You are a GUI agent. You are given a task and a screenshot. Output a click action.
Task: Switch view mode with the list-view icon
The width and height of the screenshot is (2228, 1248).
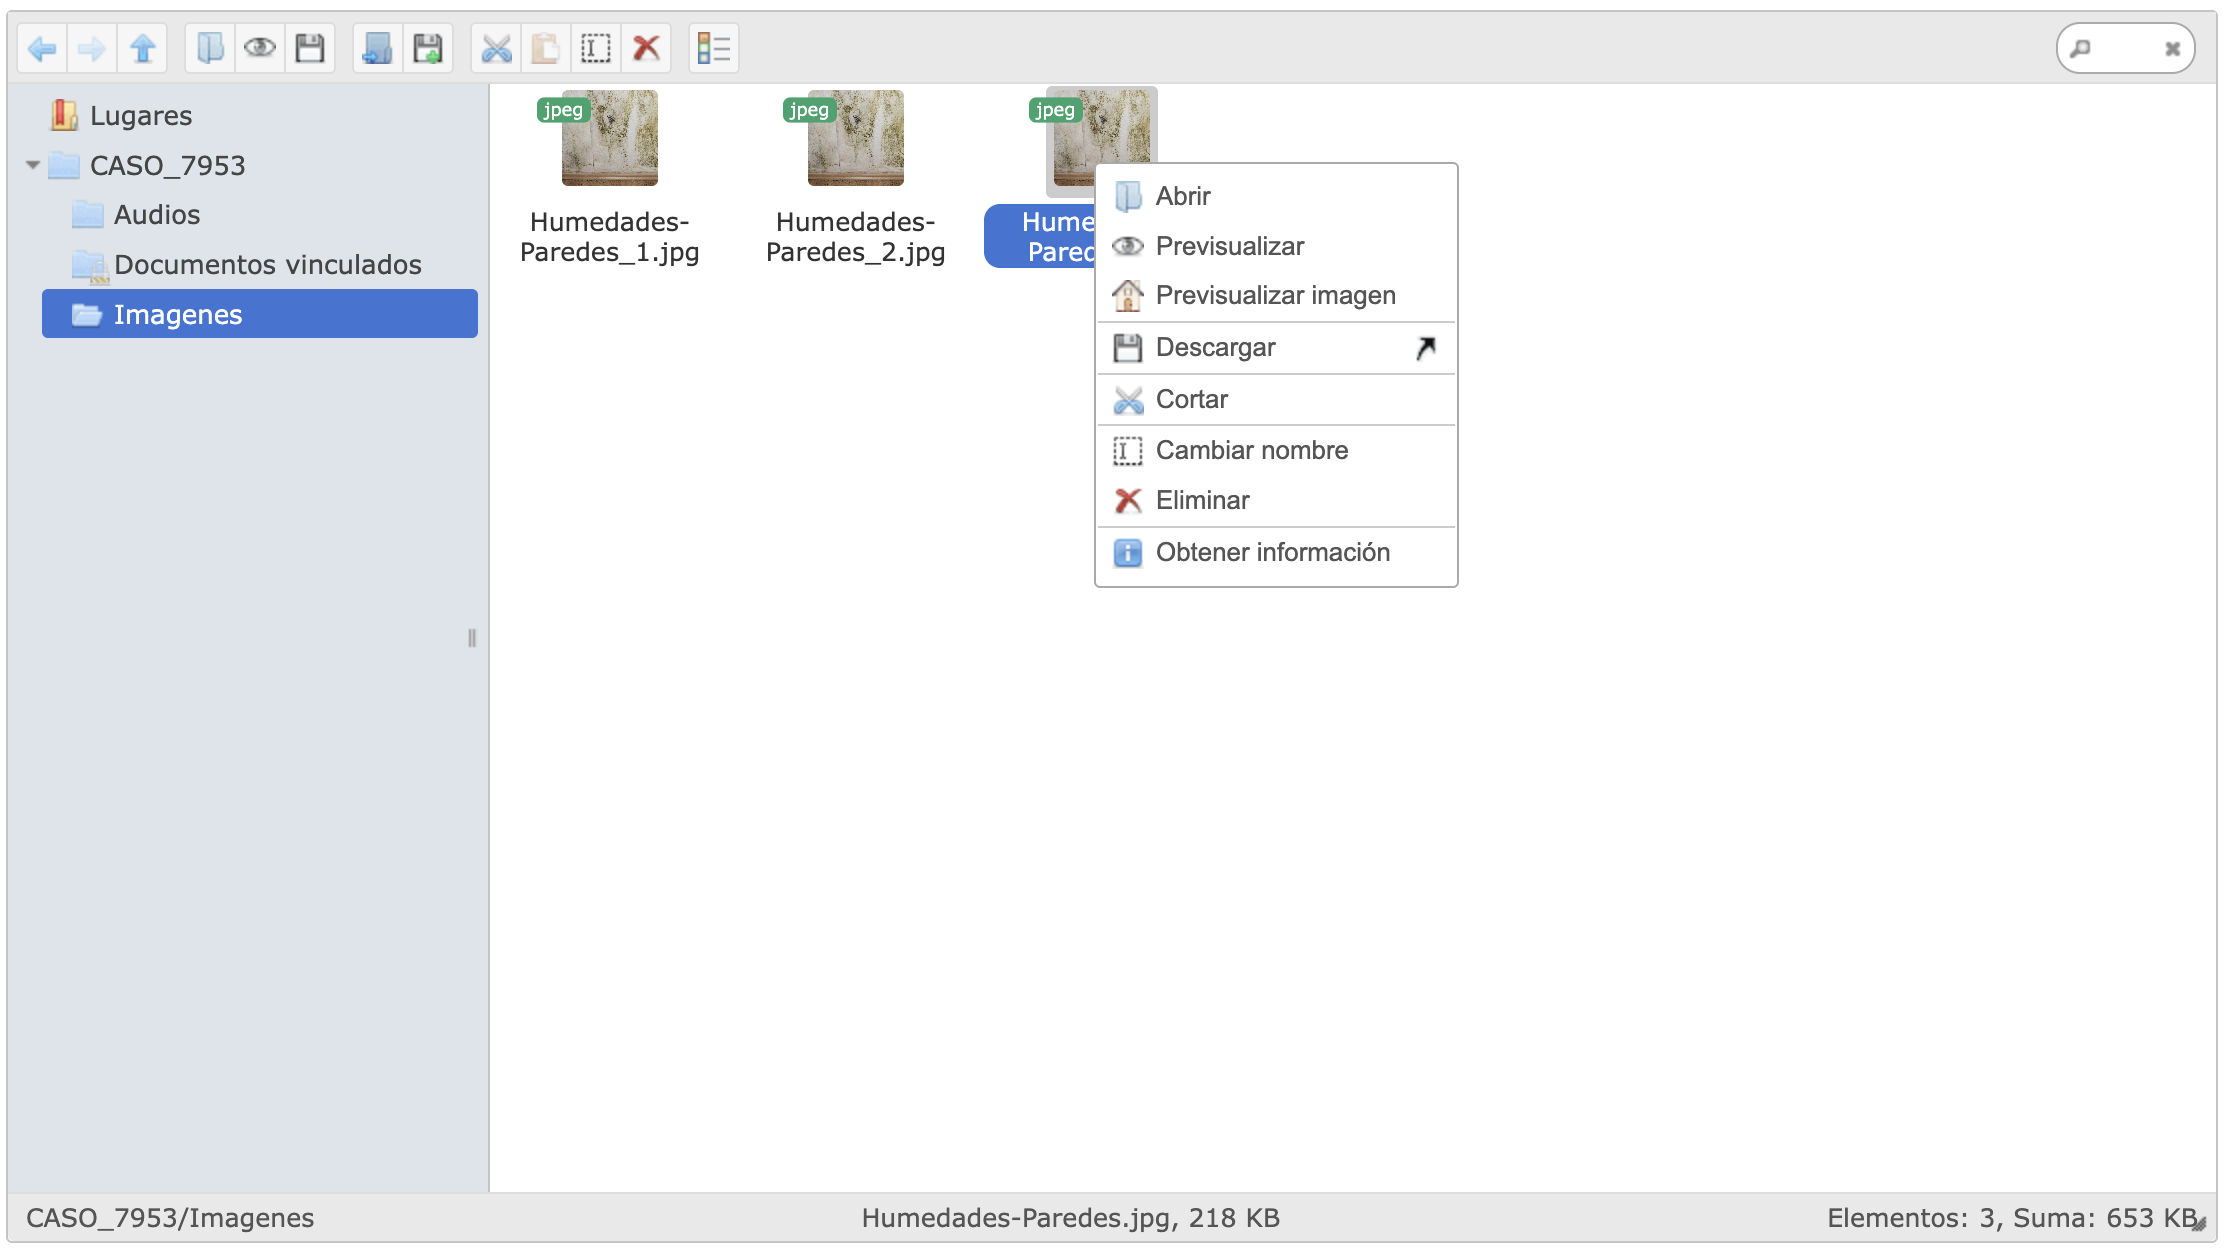pyautogui.click(x=714, y=48)
